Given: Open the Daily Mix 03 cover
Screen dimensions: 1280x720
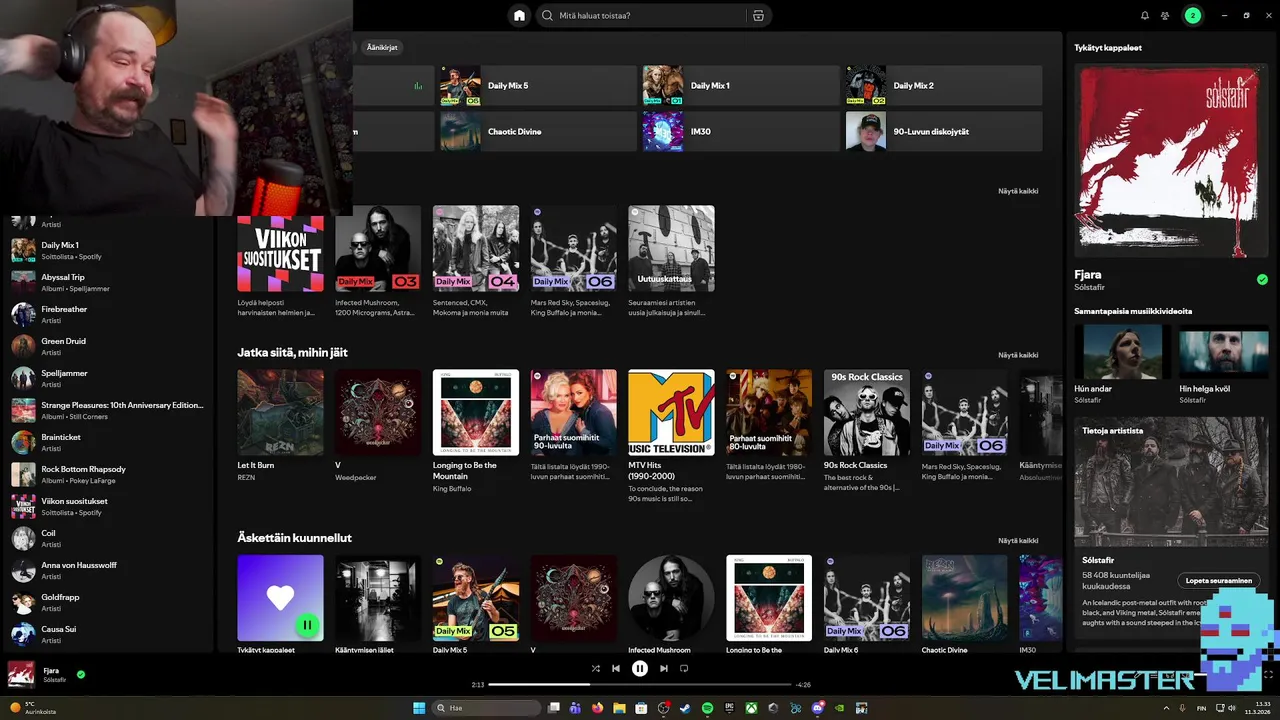Looking at the screenshot, I should 378,249.
